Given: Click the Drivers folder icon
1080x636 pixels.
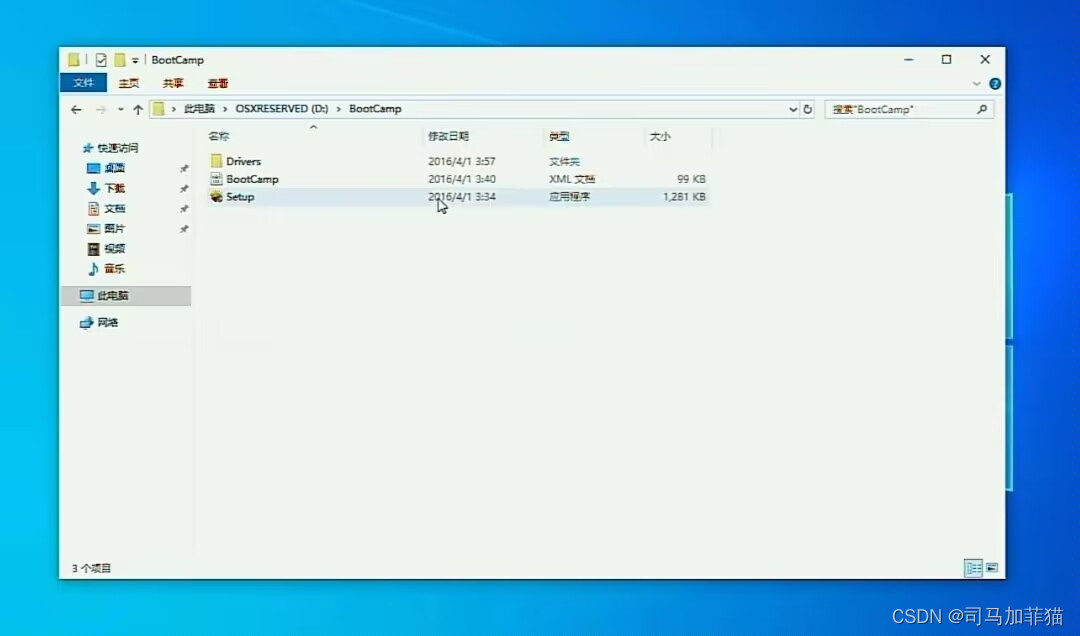Looking at the screenshot, I should pyautogui.click(x=216, y=161).
